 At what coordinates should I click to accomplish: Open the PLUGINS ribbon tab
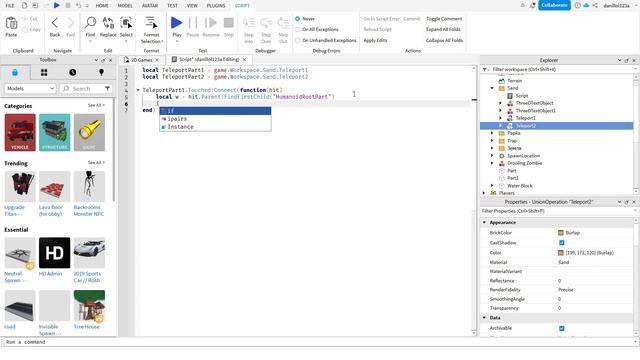tap(216, 6)
